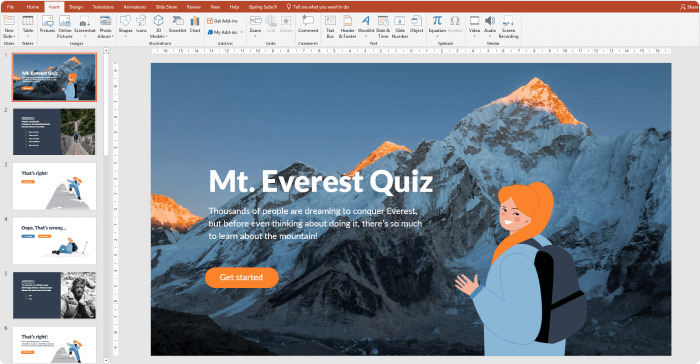The height and width of the screenshot is (364, 700).
Task: Expand the Screenshot dropdown arrow
Action: 85,37
